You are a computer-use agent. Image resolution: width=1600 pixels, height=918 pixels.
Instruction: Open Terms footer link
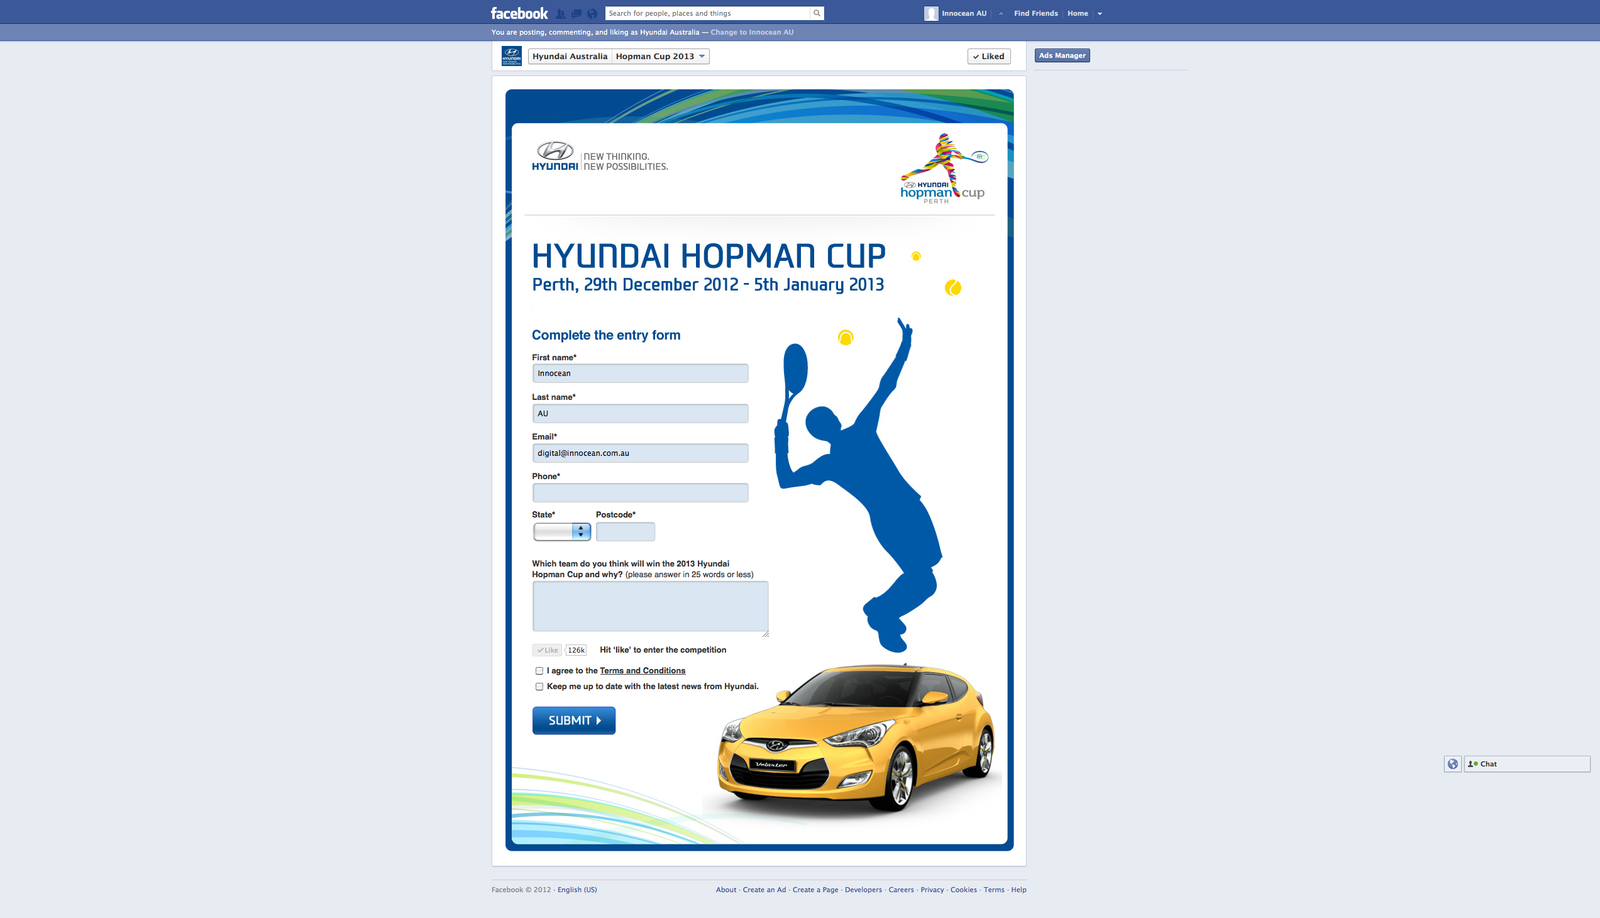coord(994,890)
